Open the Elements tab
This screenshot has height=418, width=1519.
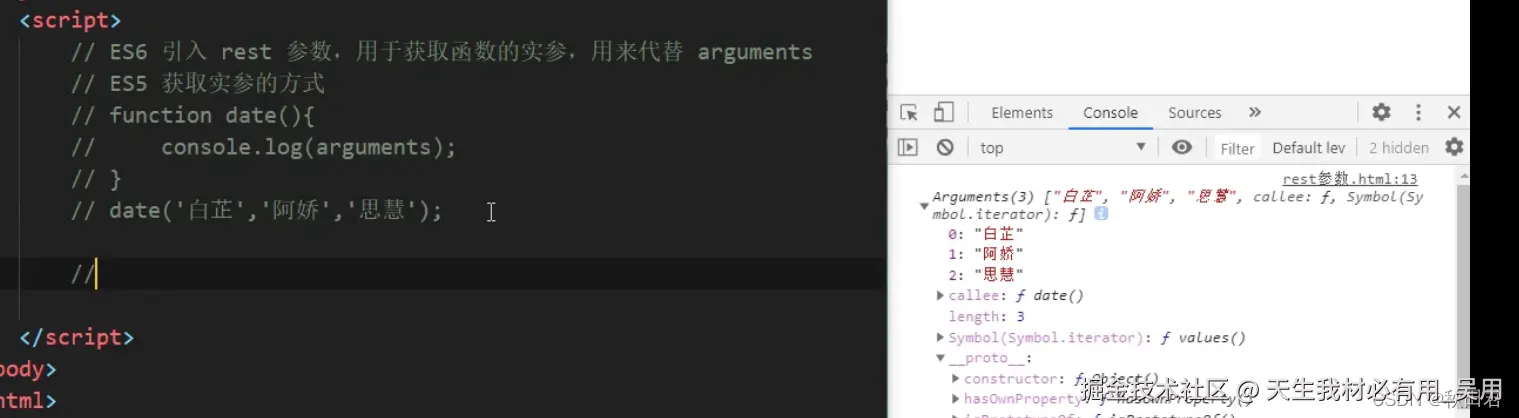[x=1022, y=113]
